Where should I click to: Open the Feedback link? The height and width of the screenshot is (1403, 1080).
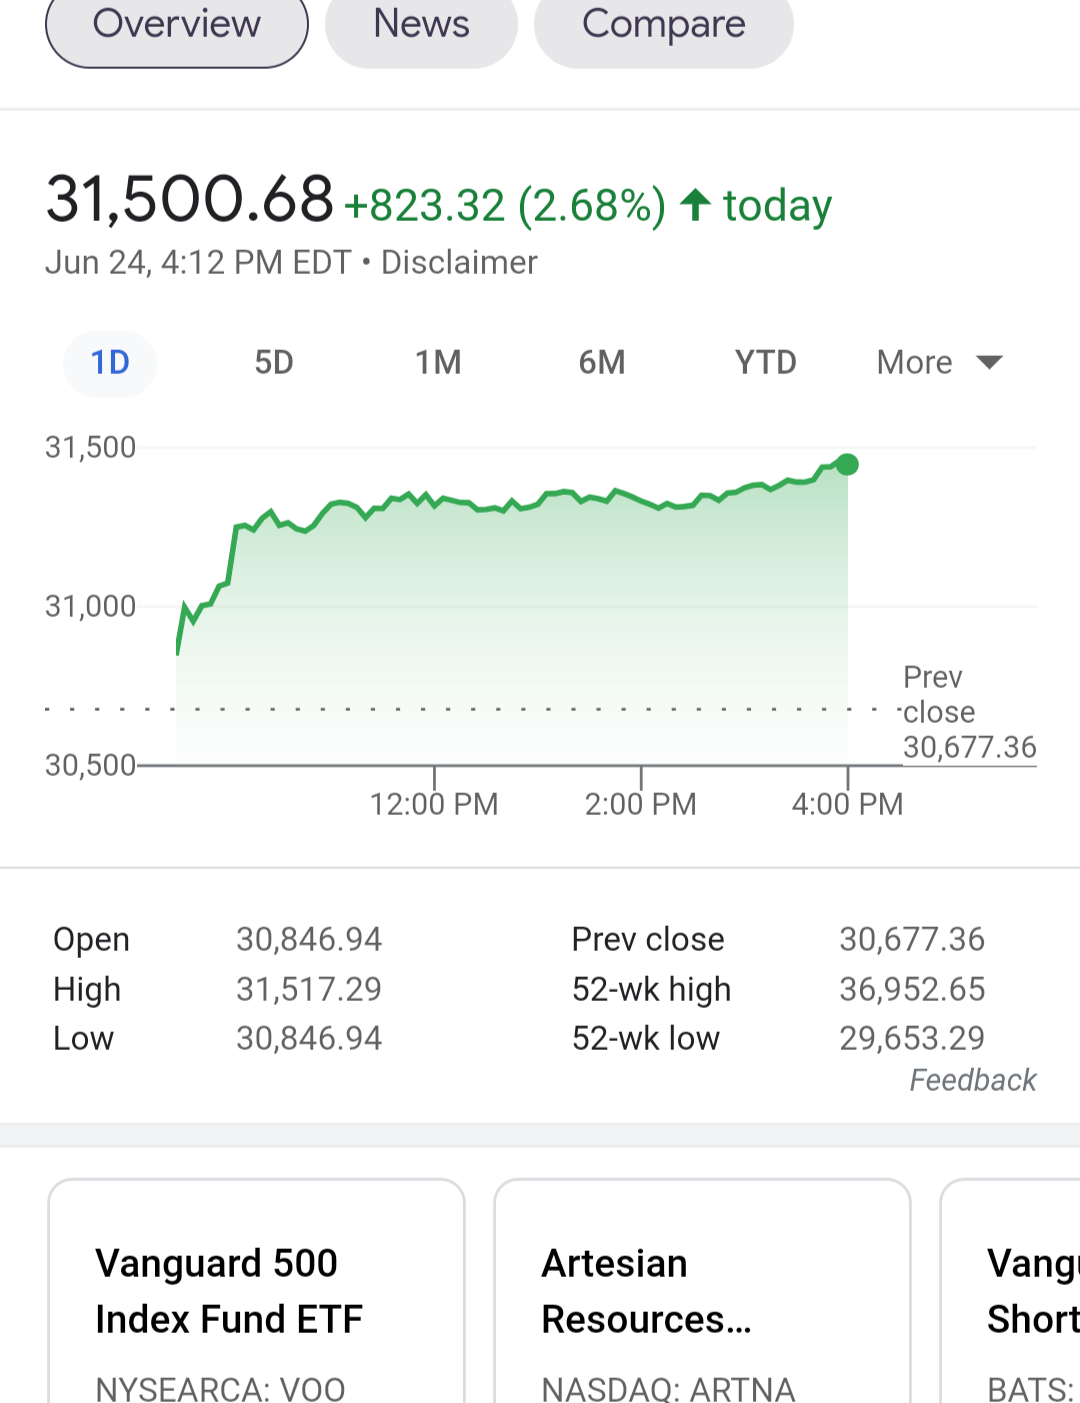(972, 1080)
